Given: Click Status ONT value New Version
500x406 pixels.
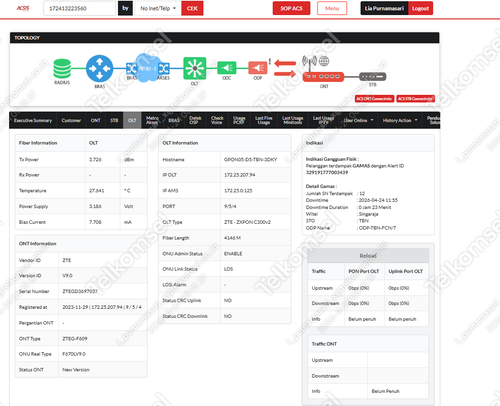Looking at the screenshot, I should point(76,370).
